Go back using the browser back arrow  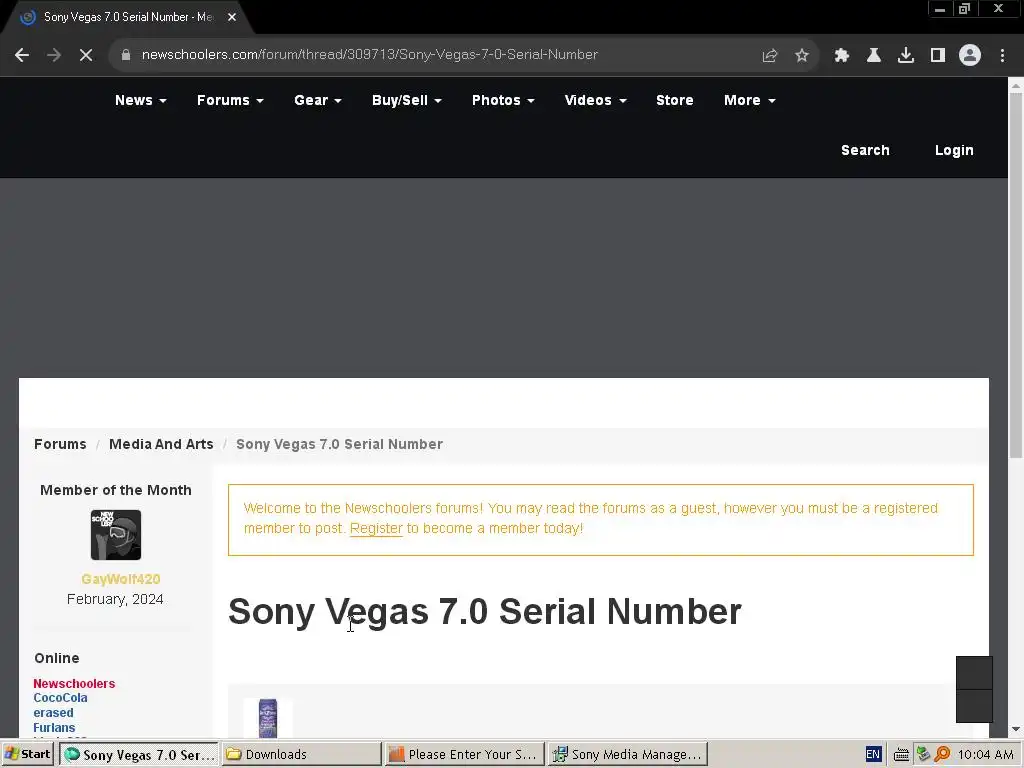(x=22, y=55)
